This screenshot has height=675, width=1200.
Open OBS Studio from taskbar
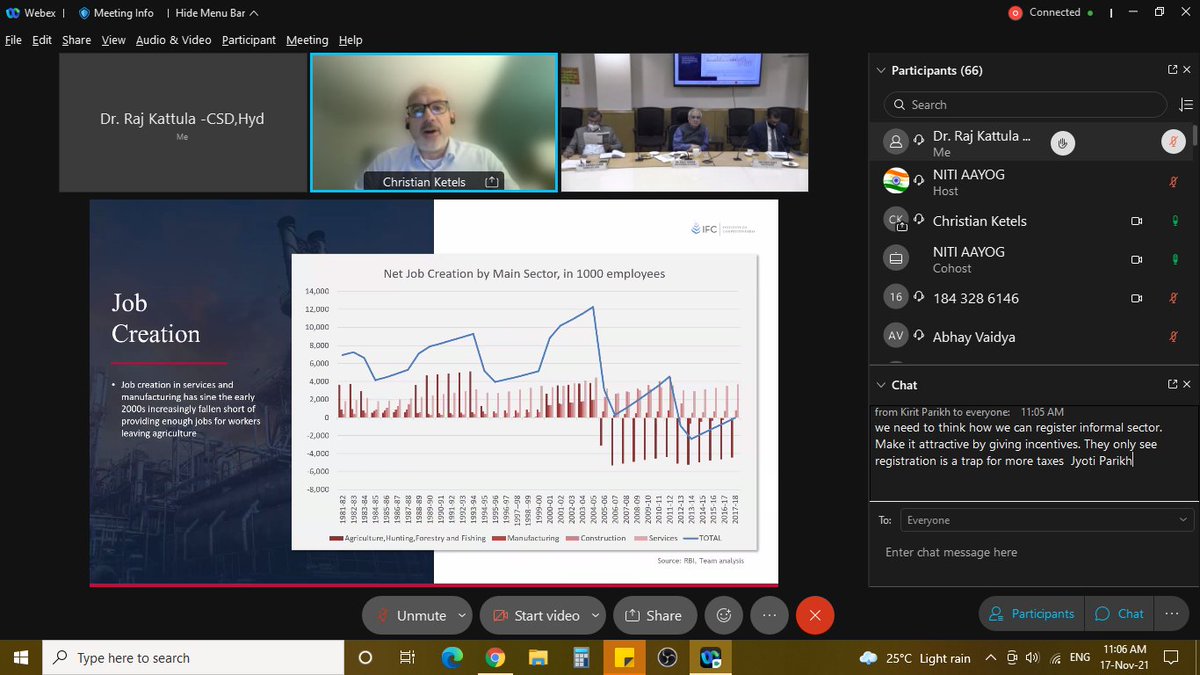coord(668,657)
